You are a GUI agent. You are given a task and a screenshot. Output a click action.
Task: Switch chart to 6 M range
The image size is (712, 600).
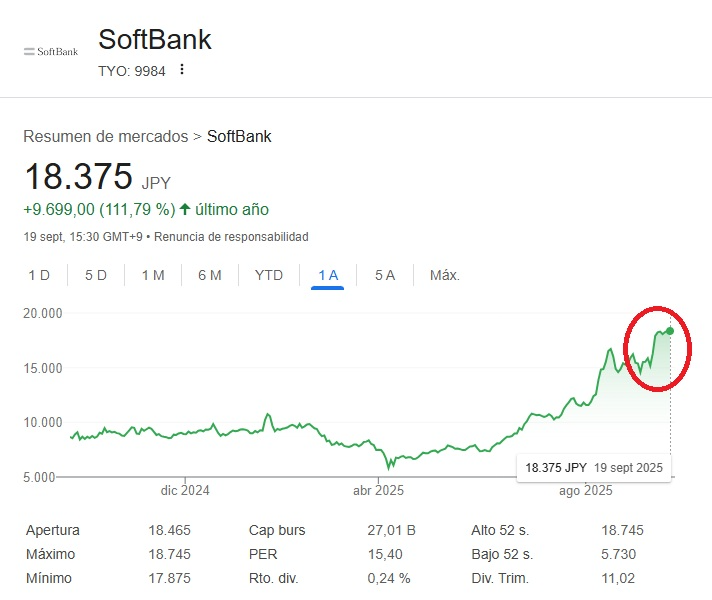[210, 275]
